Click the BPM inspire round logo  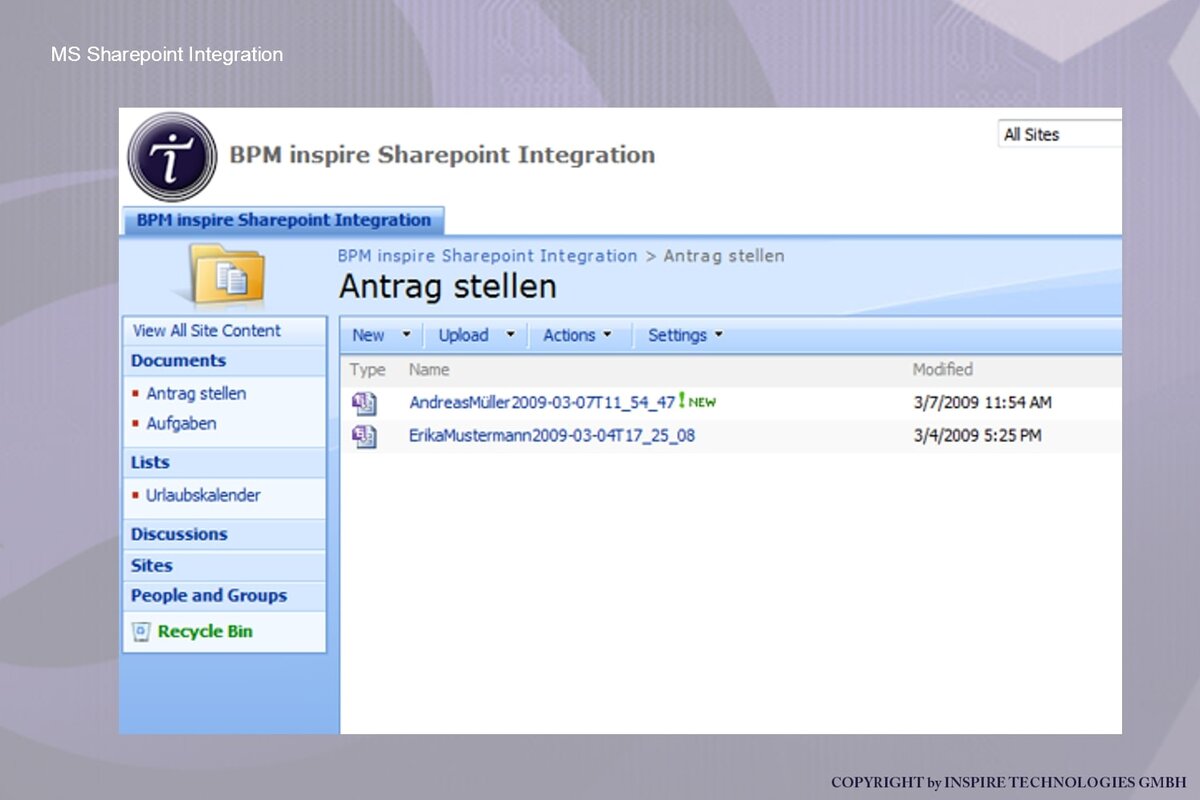click(172, 157)
